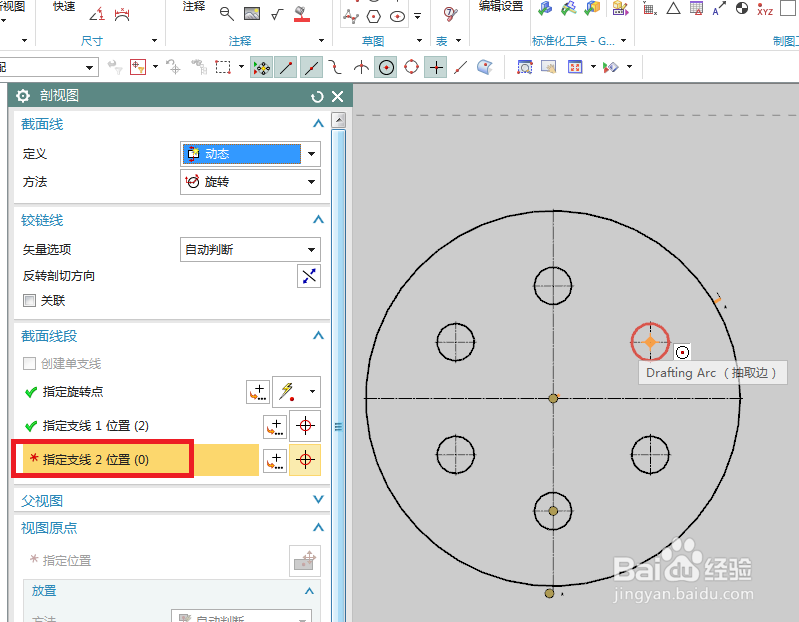Toggle the end point snap
Image resolution: width=799 pixels, height=622 pixels.
pos(285,67)
